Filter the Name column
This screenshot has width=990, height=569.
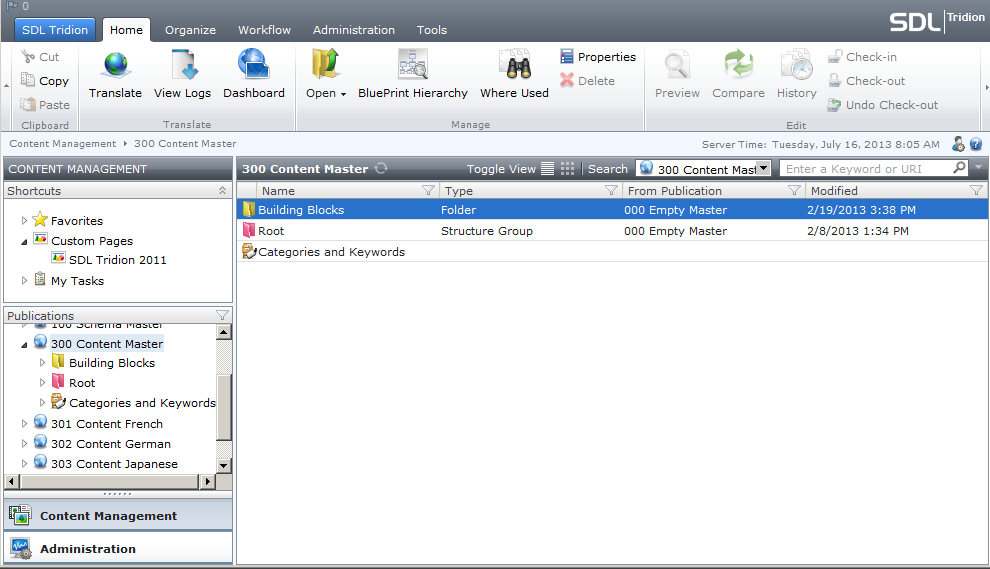click(x=428, y=190)
